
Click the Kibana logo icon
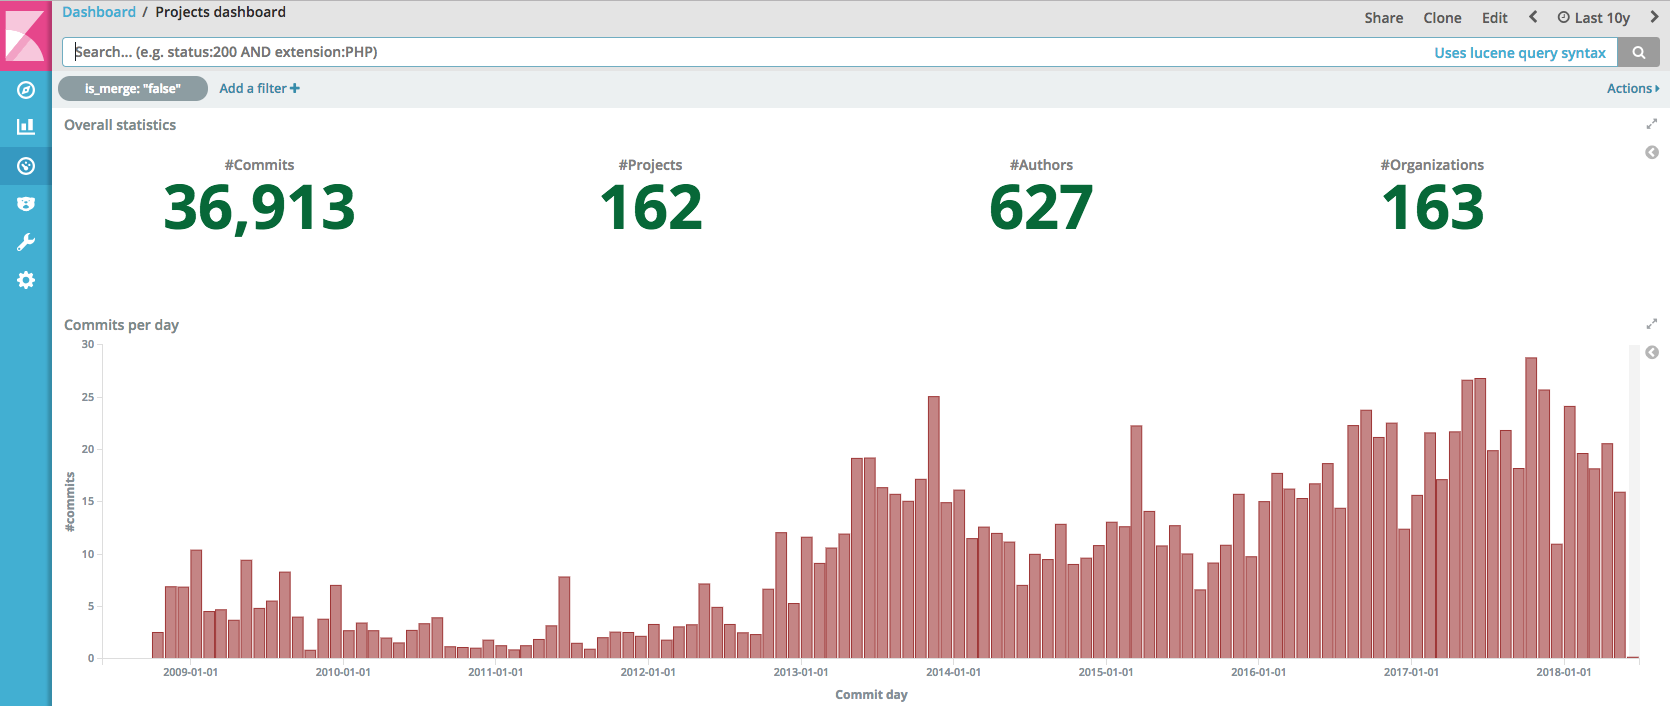(x=25, y=35)
